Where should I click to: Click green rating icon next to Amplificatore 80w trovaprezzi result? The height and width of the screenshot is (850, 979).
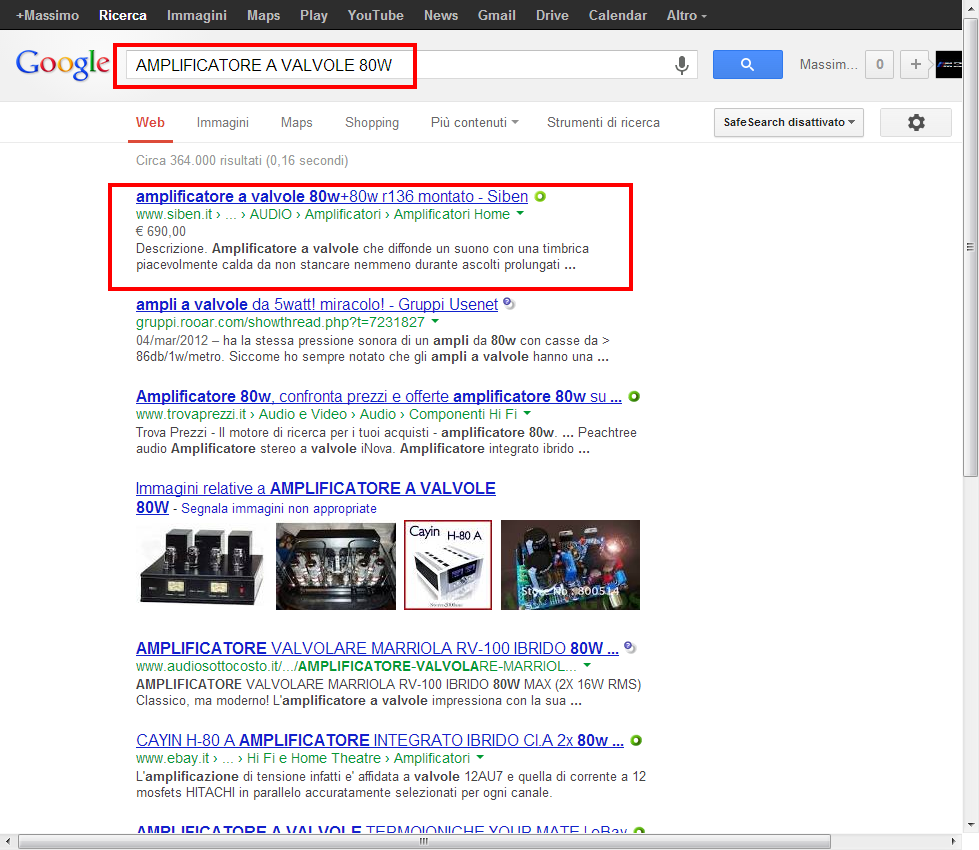tap(634, 396)
